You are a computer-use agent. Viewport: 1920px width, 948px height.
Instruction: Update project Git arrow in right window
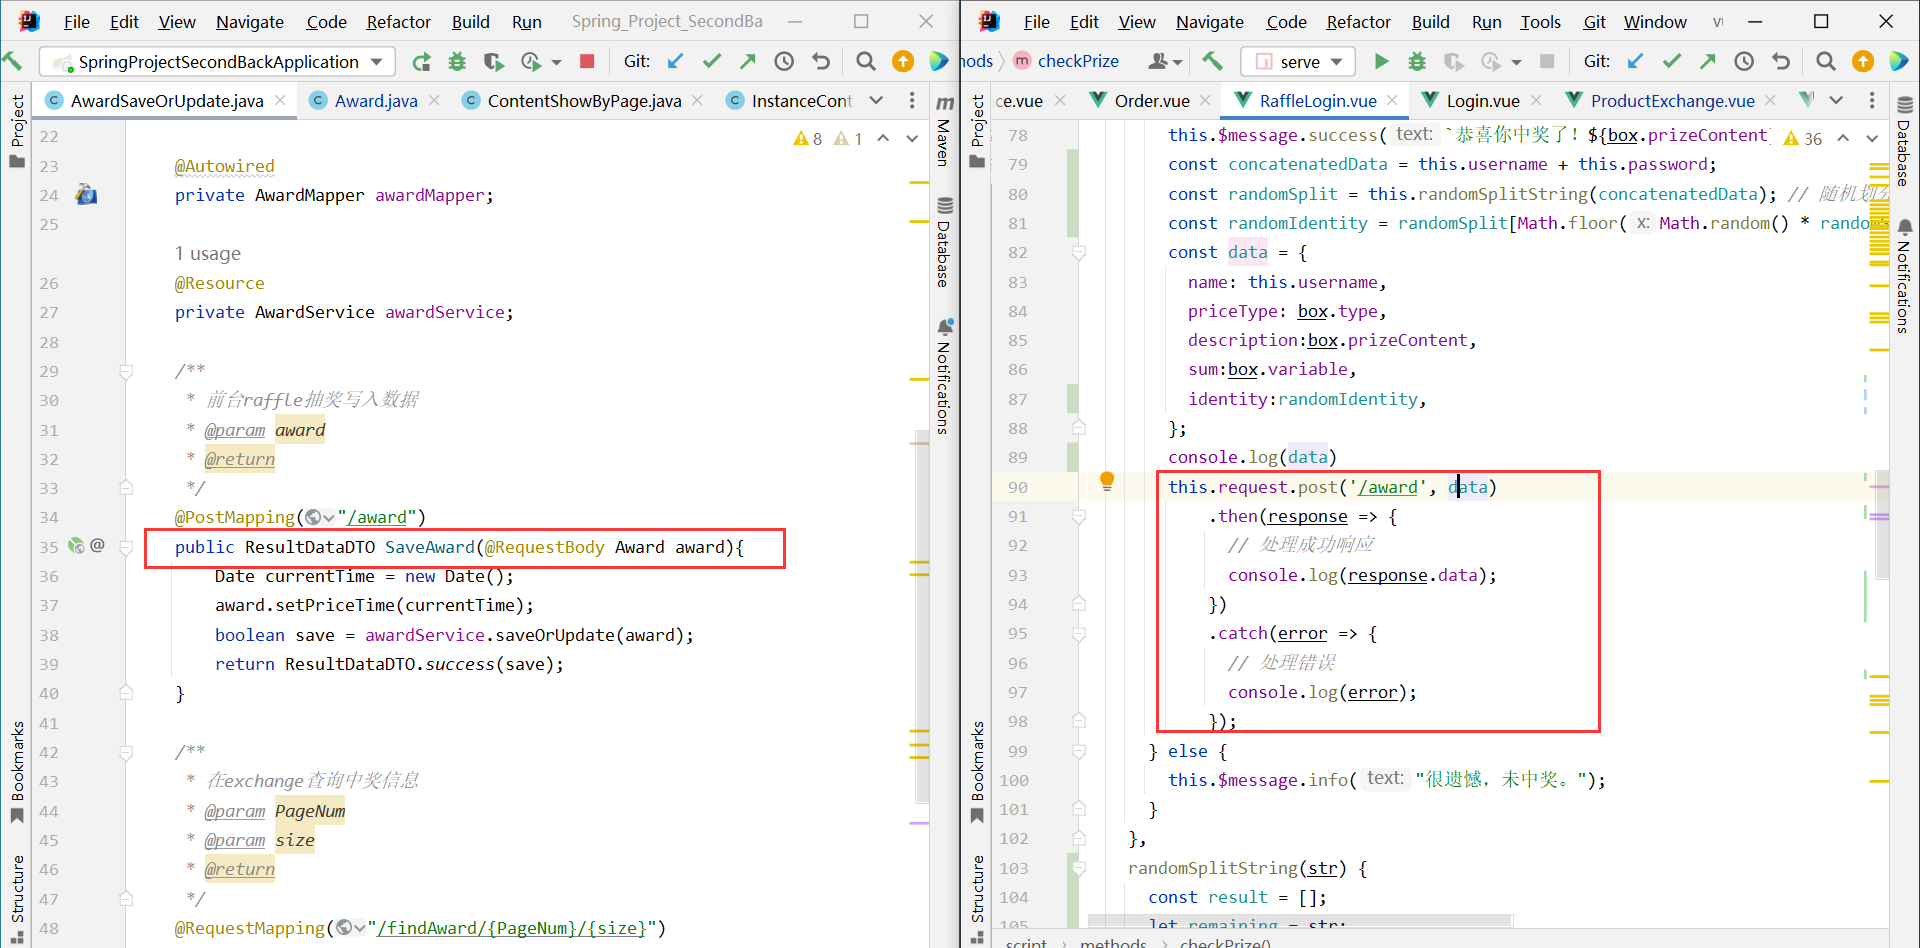[1636, 62]
